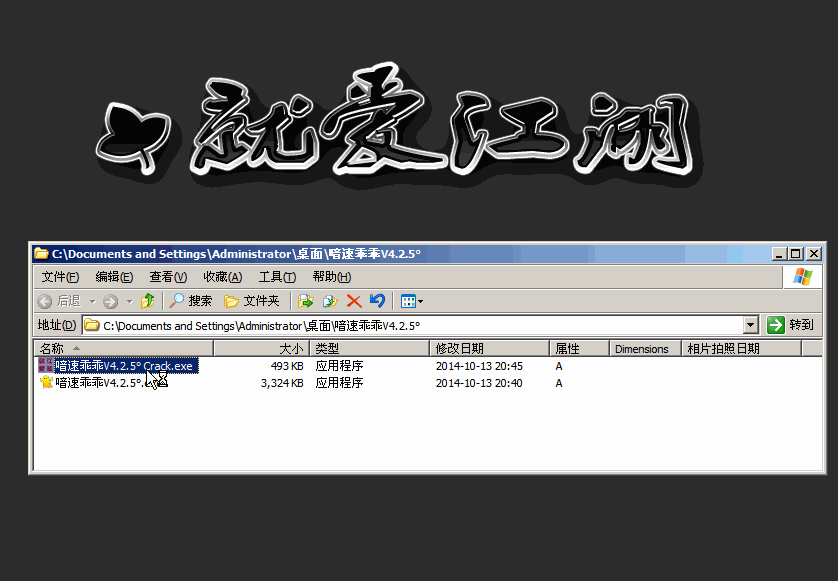
Task: Open the Views dropdown button
Action: tap(412, 301)
